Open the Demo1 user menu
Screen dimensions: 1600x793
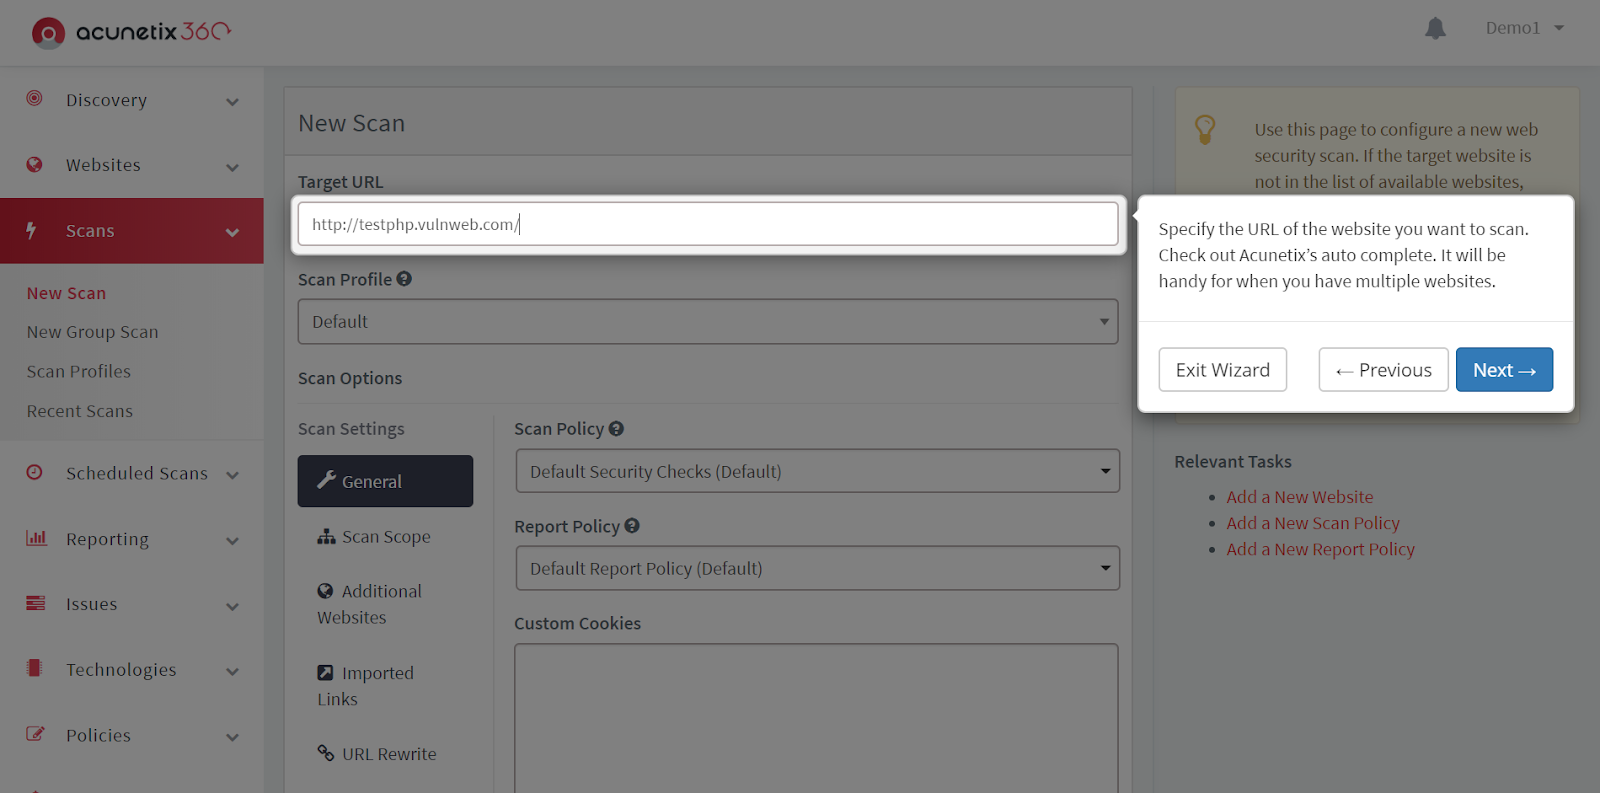pos(1524,28)
